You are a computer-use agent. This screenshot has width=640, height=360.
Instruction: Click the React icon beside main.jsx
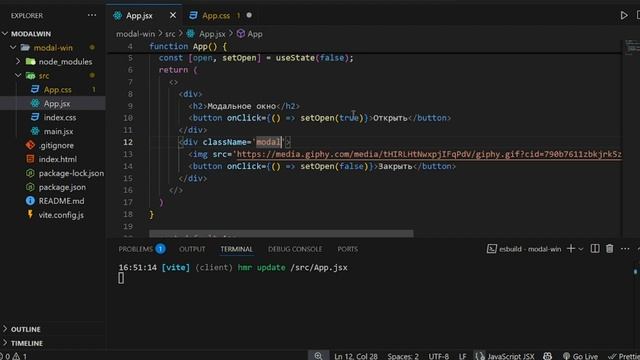(x=35, y=131)
